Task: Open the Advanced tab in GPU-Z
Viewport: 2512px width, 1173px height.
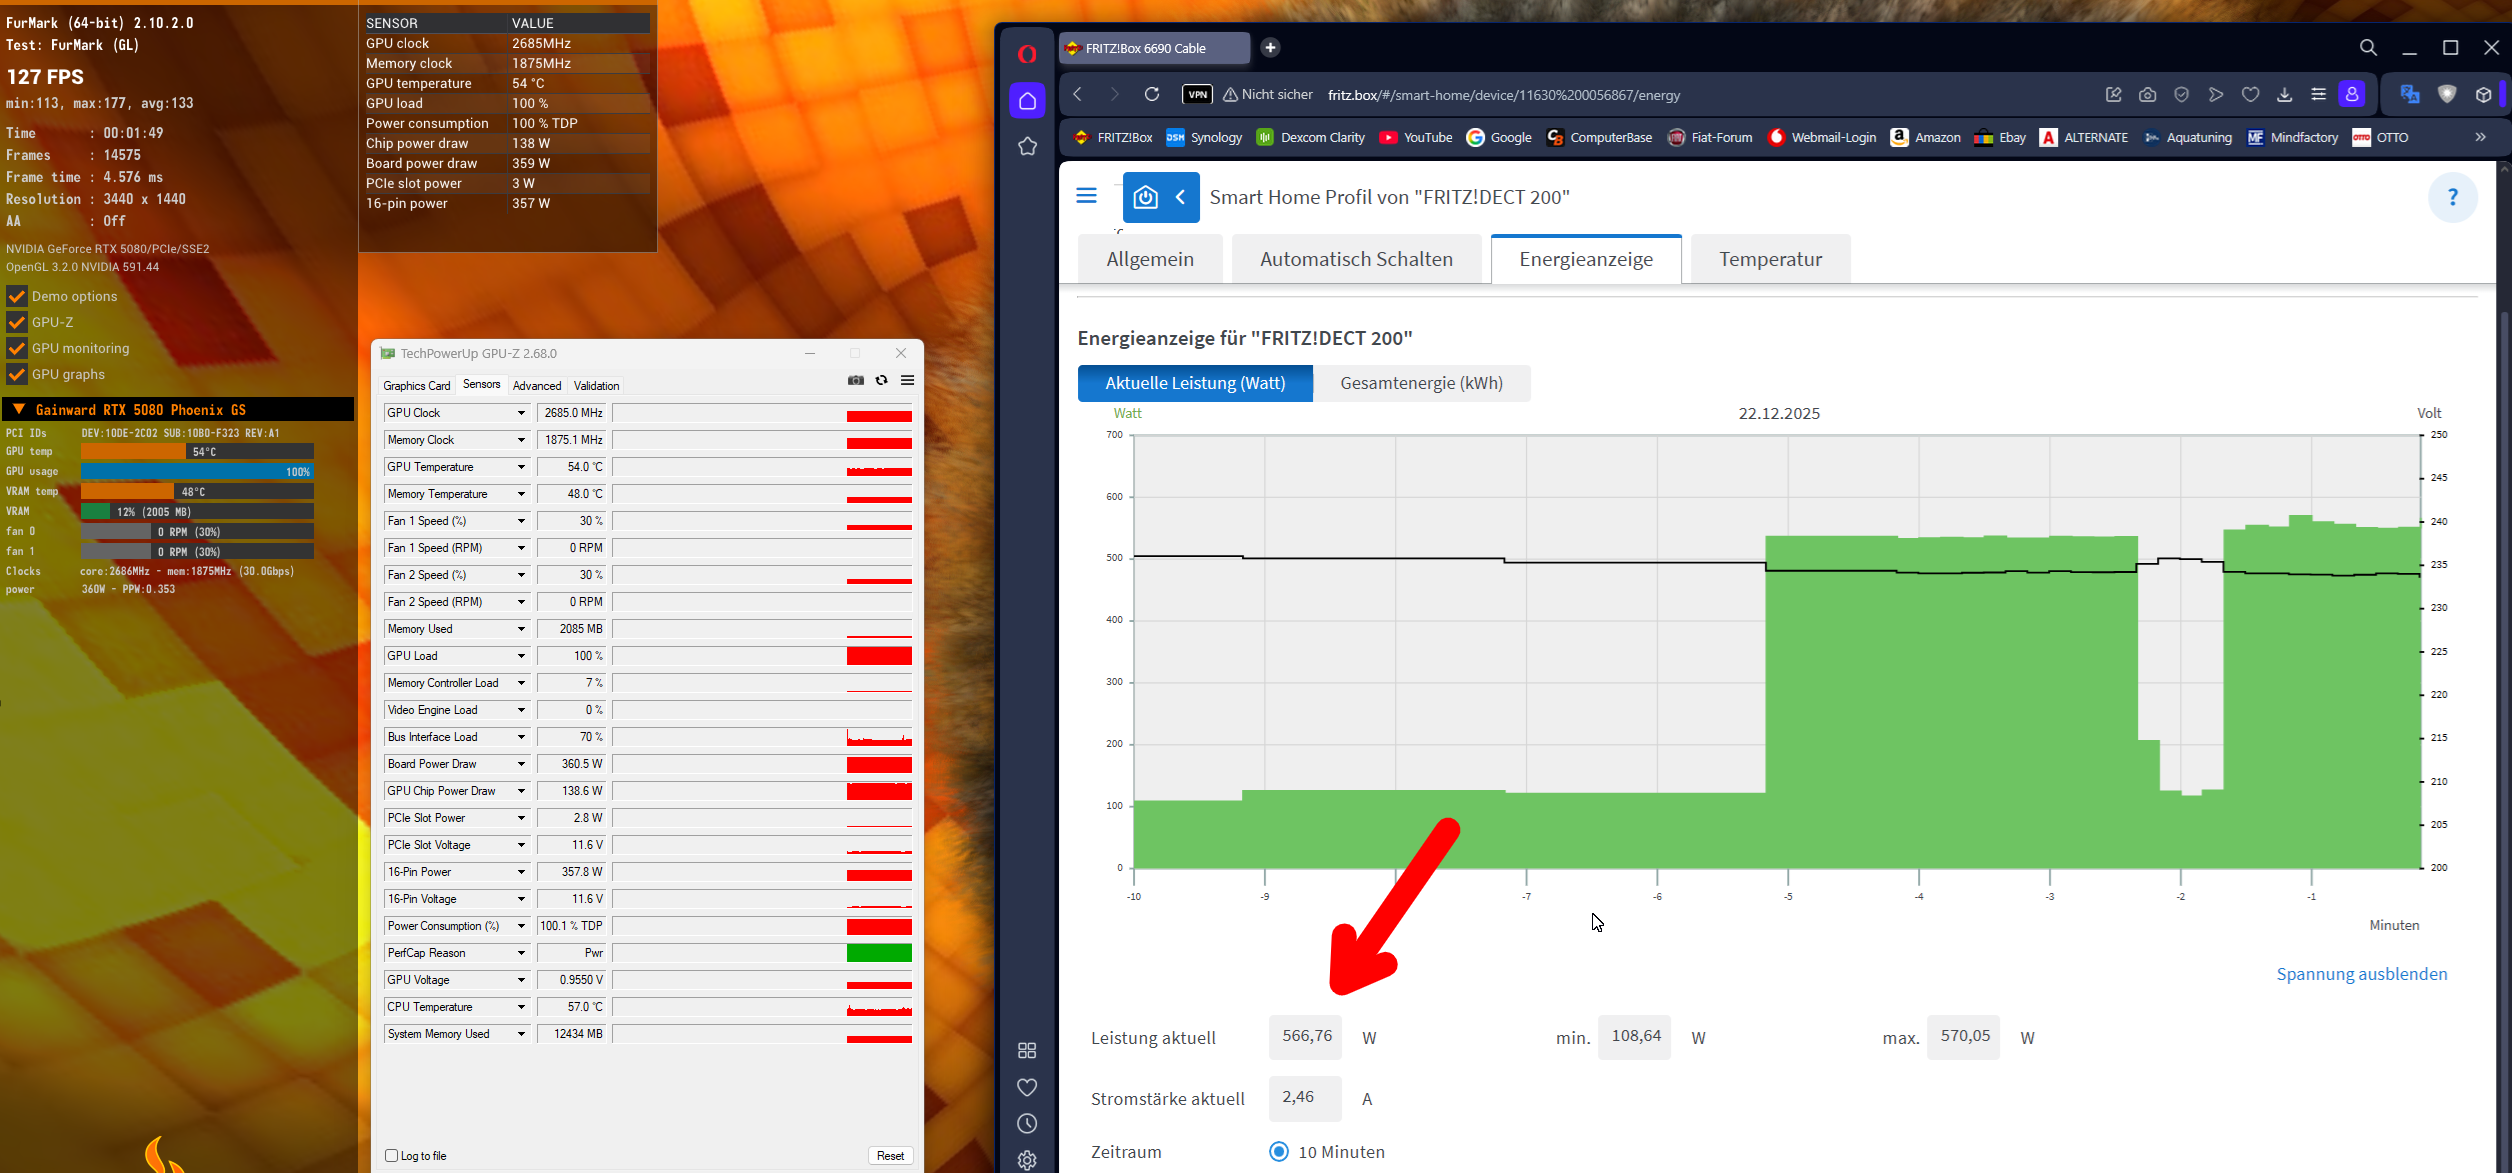Action: coord(537,386)
